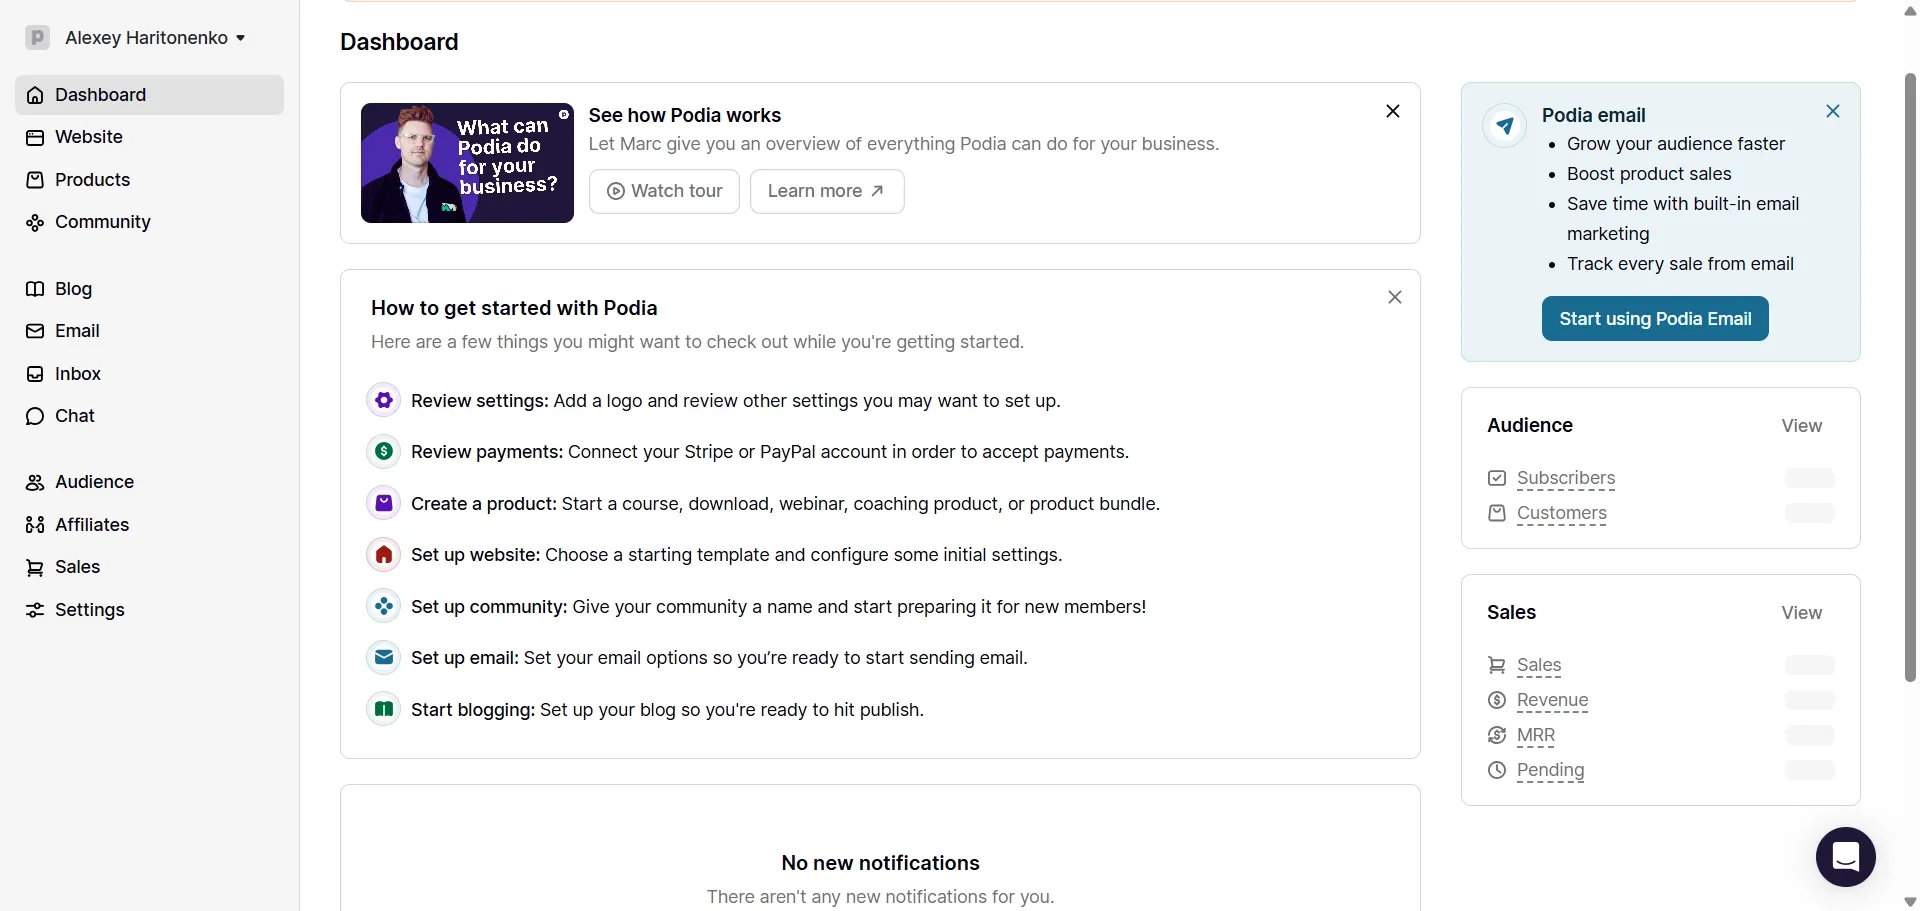Click the Settings sliders icon in sidebar
Viewport: 1920px width, 911px height.
[x=35, y=610]
